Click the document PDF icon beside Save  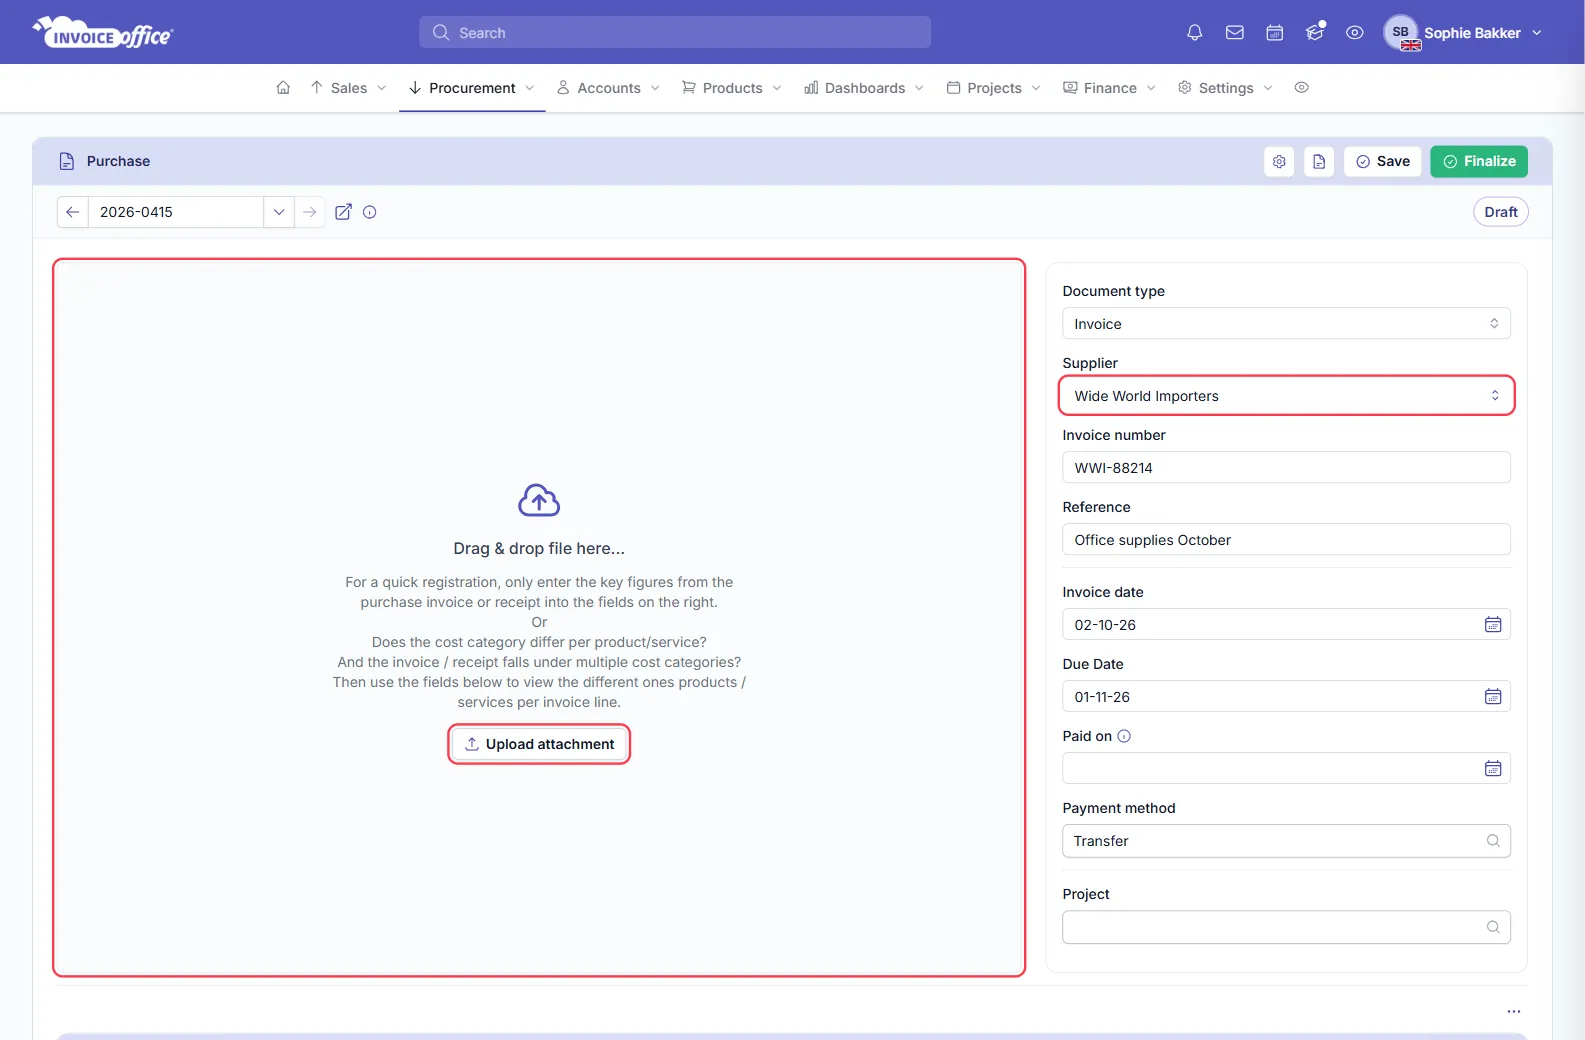coord(1319,161)
